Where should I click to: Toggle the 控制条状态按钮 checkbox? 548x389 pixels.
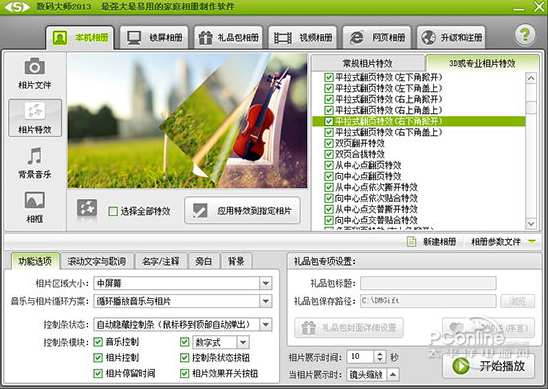[x=184, y=358]
